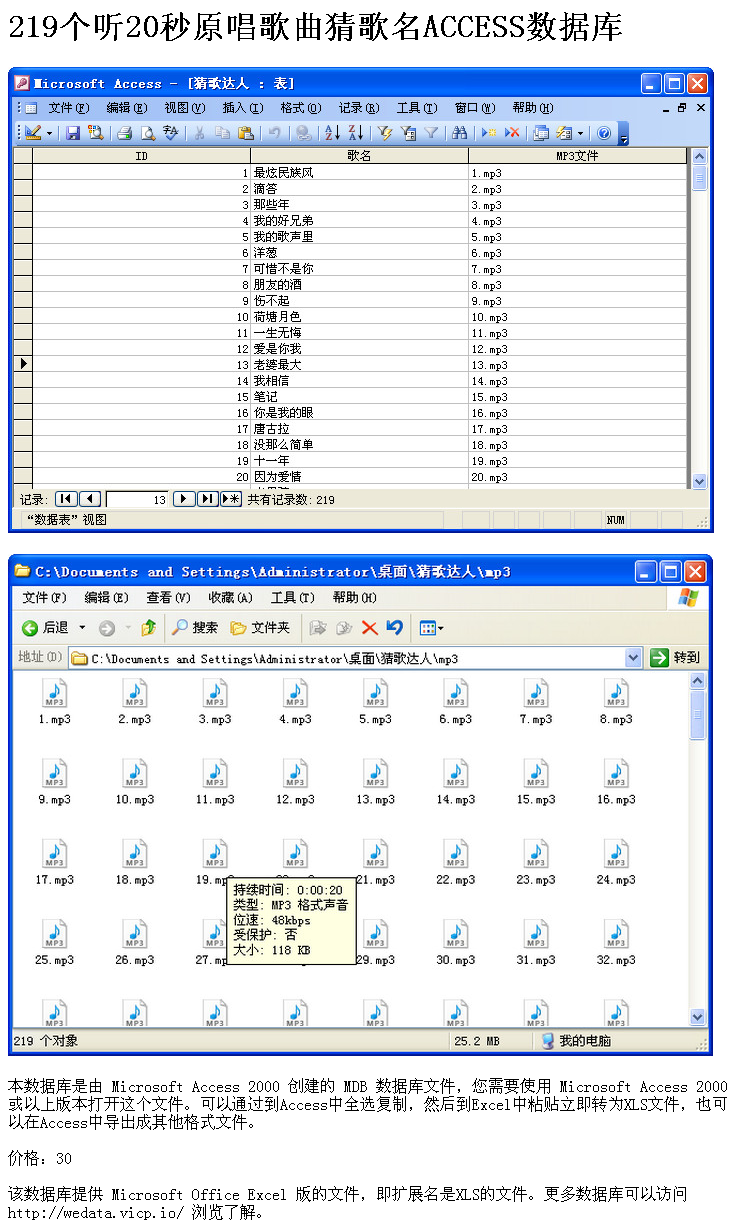Open the Explorer Views dropdown button
The width and height of the screenshot is (736, 1220).
[431, 628]
